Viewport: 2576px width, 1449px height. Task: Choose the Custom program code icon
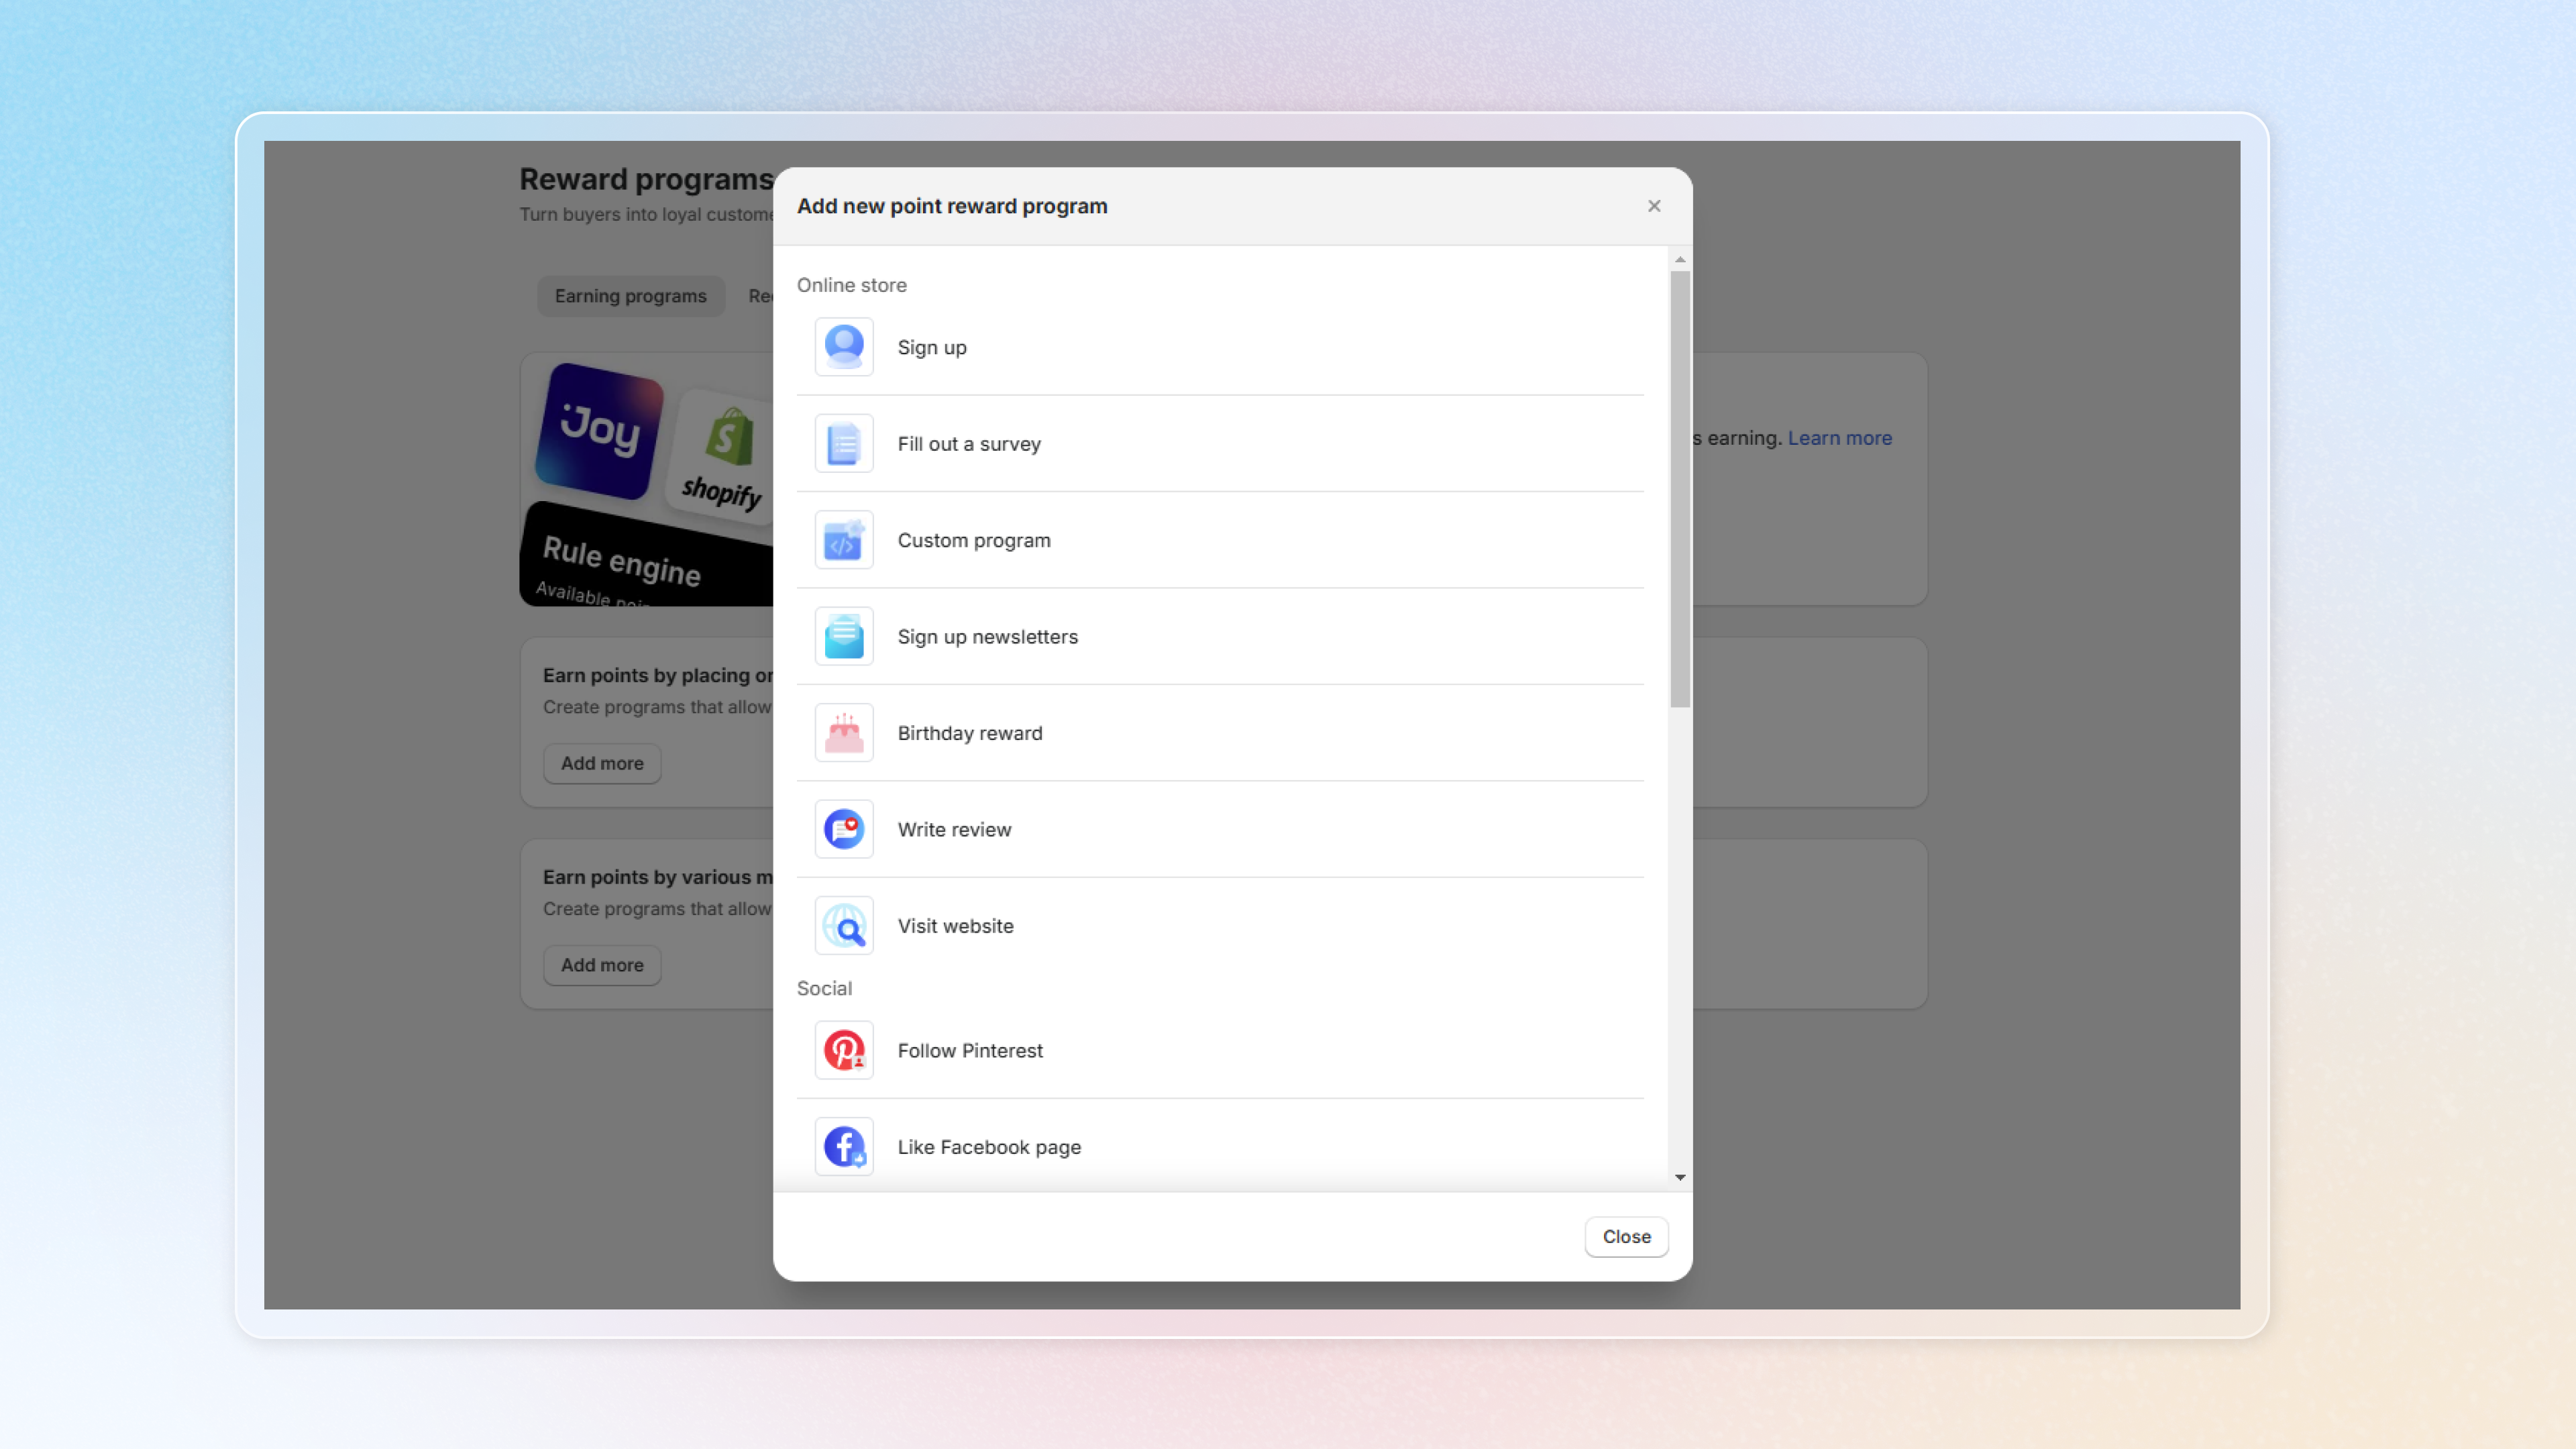843,540
